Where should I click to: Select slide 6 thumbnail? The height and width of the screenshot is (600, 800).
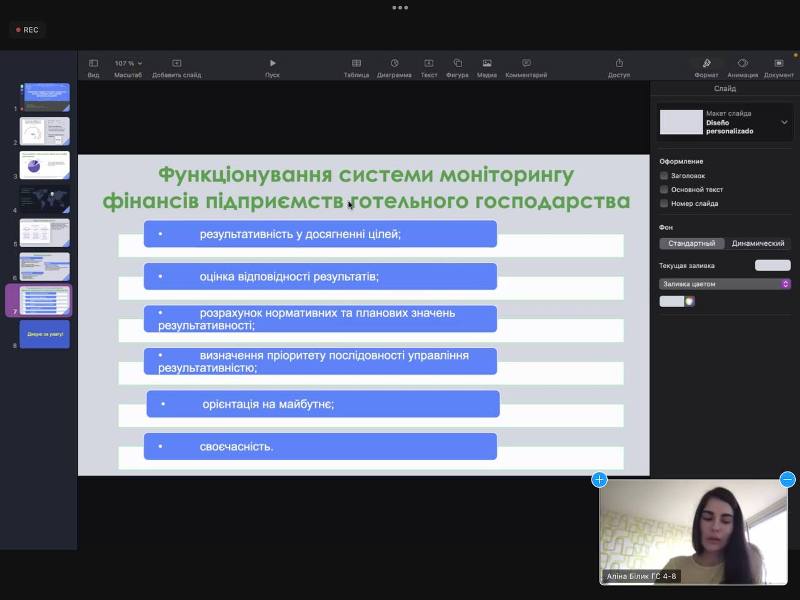click(x=45, y=266)
